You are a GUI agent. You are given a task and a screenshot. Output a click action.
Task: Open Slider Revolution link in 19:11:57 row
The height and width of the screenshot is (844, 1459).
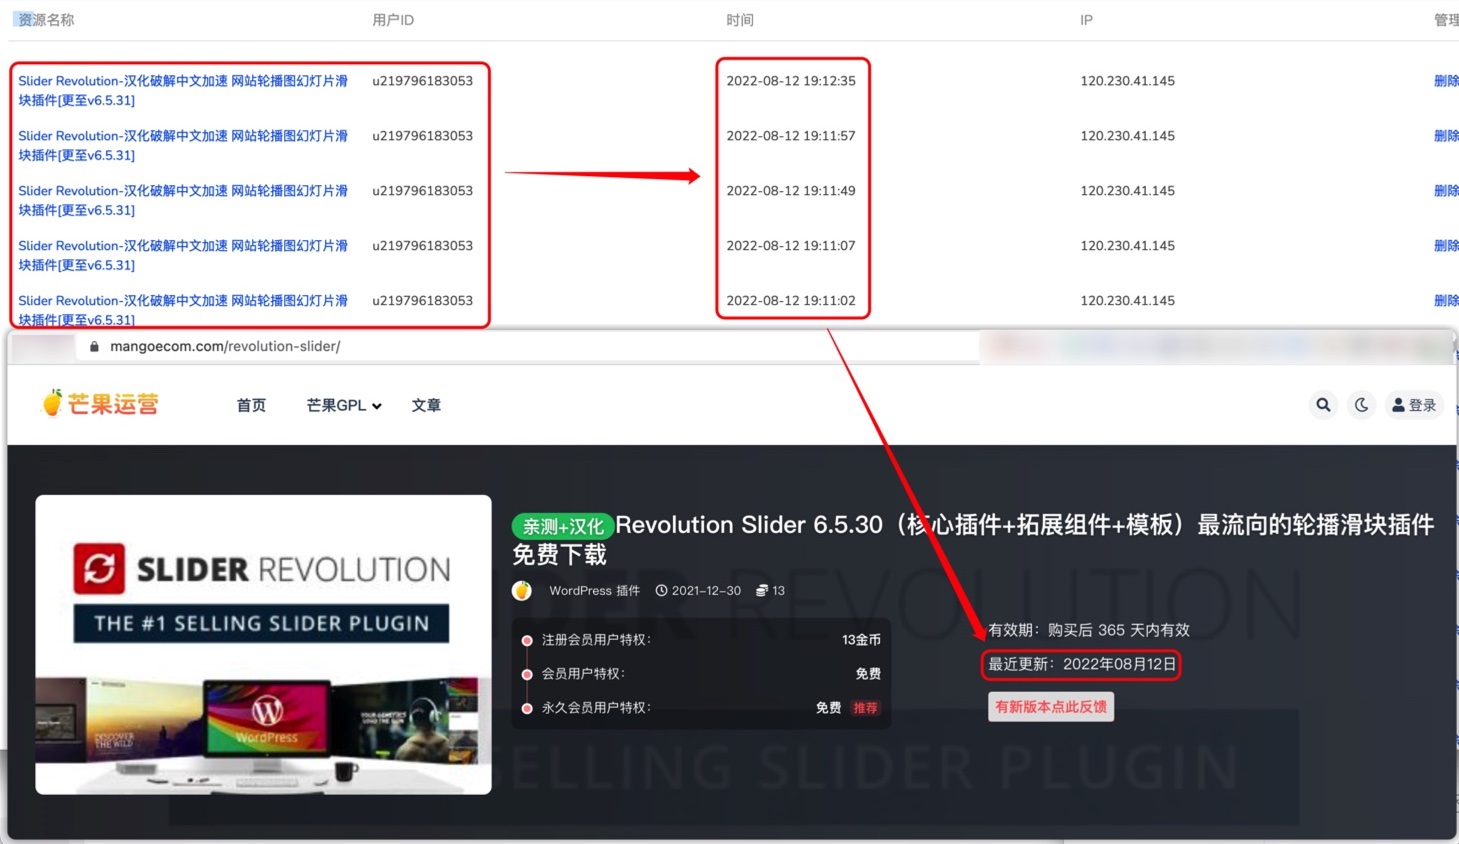[183, 145]
